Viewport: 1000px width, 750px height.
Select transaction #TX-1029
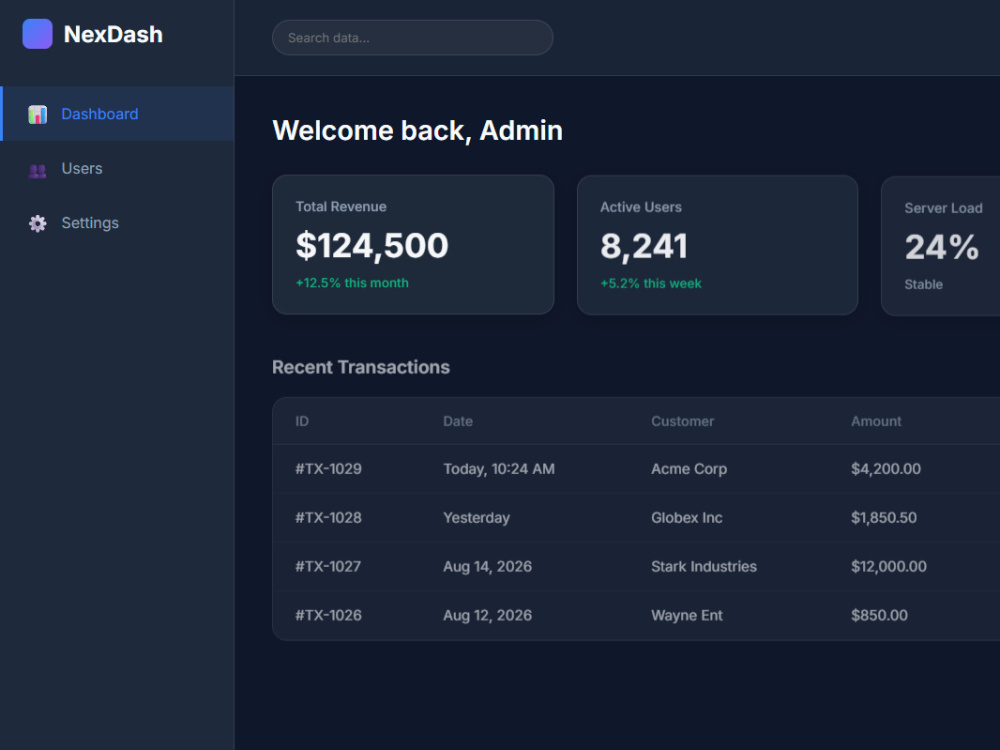click(328, 469)
